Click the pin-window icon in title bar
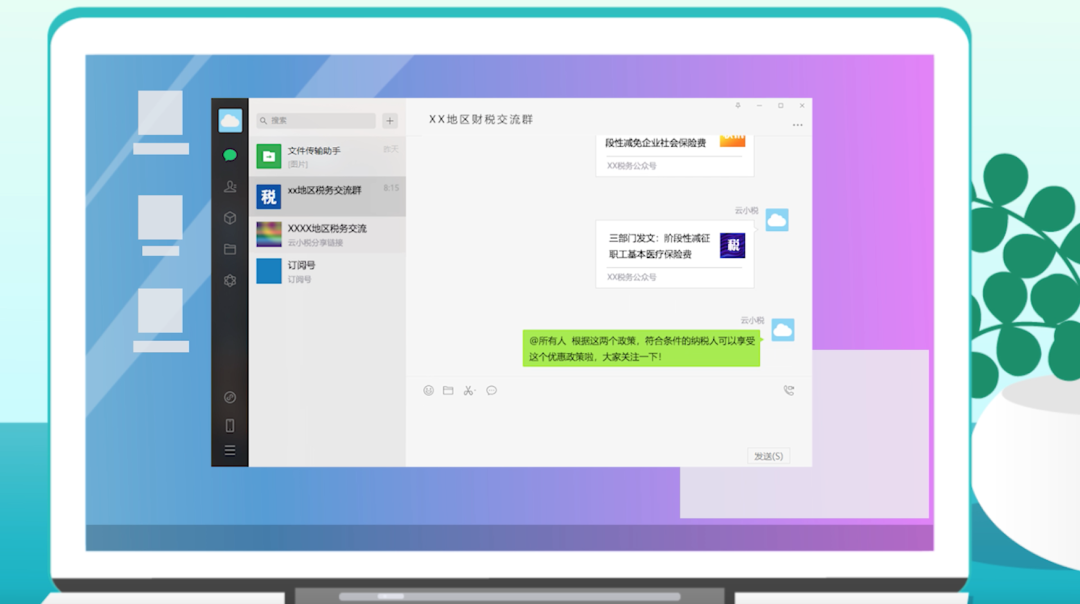This screenshot has width=1080, height=604. coord(738,105)
